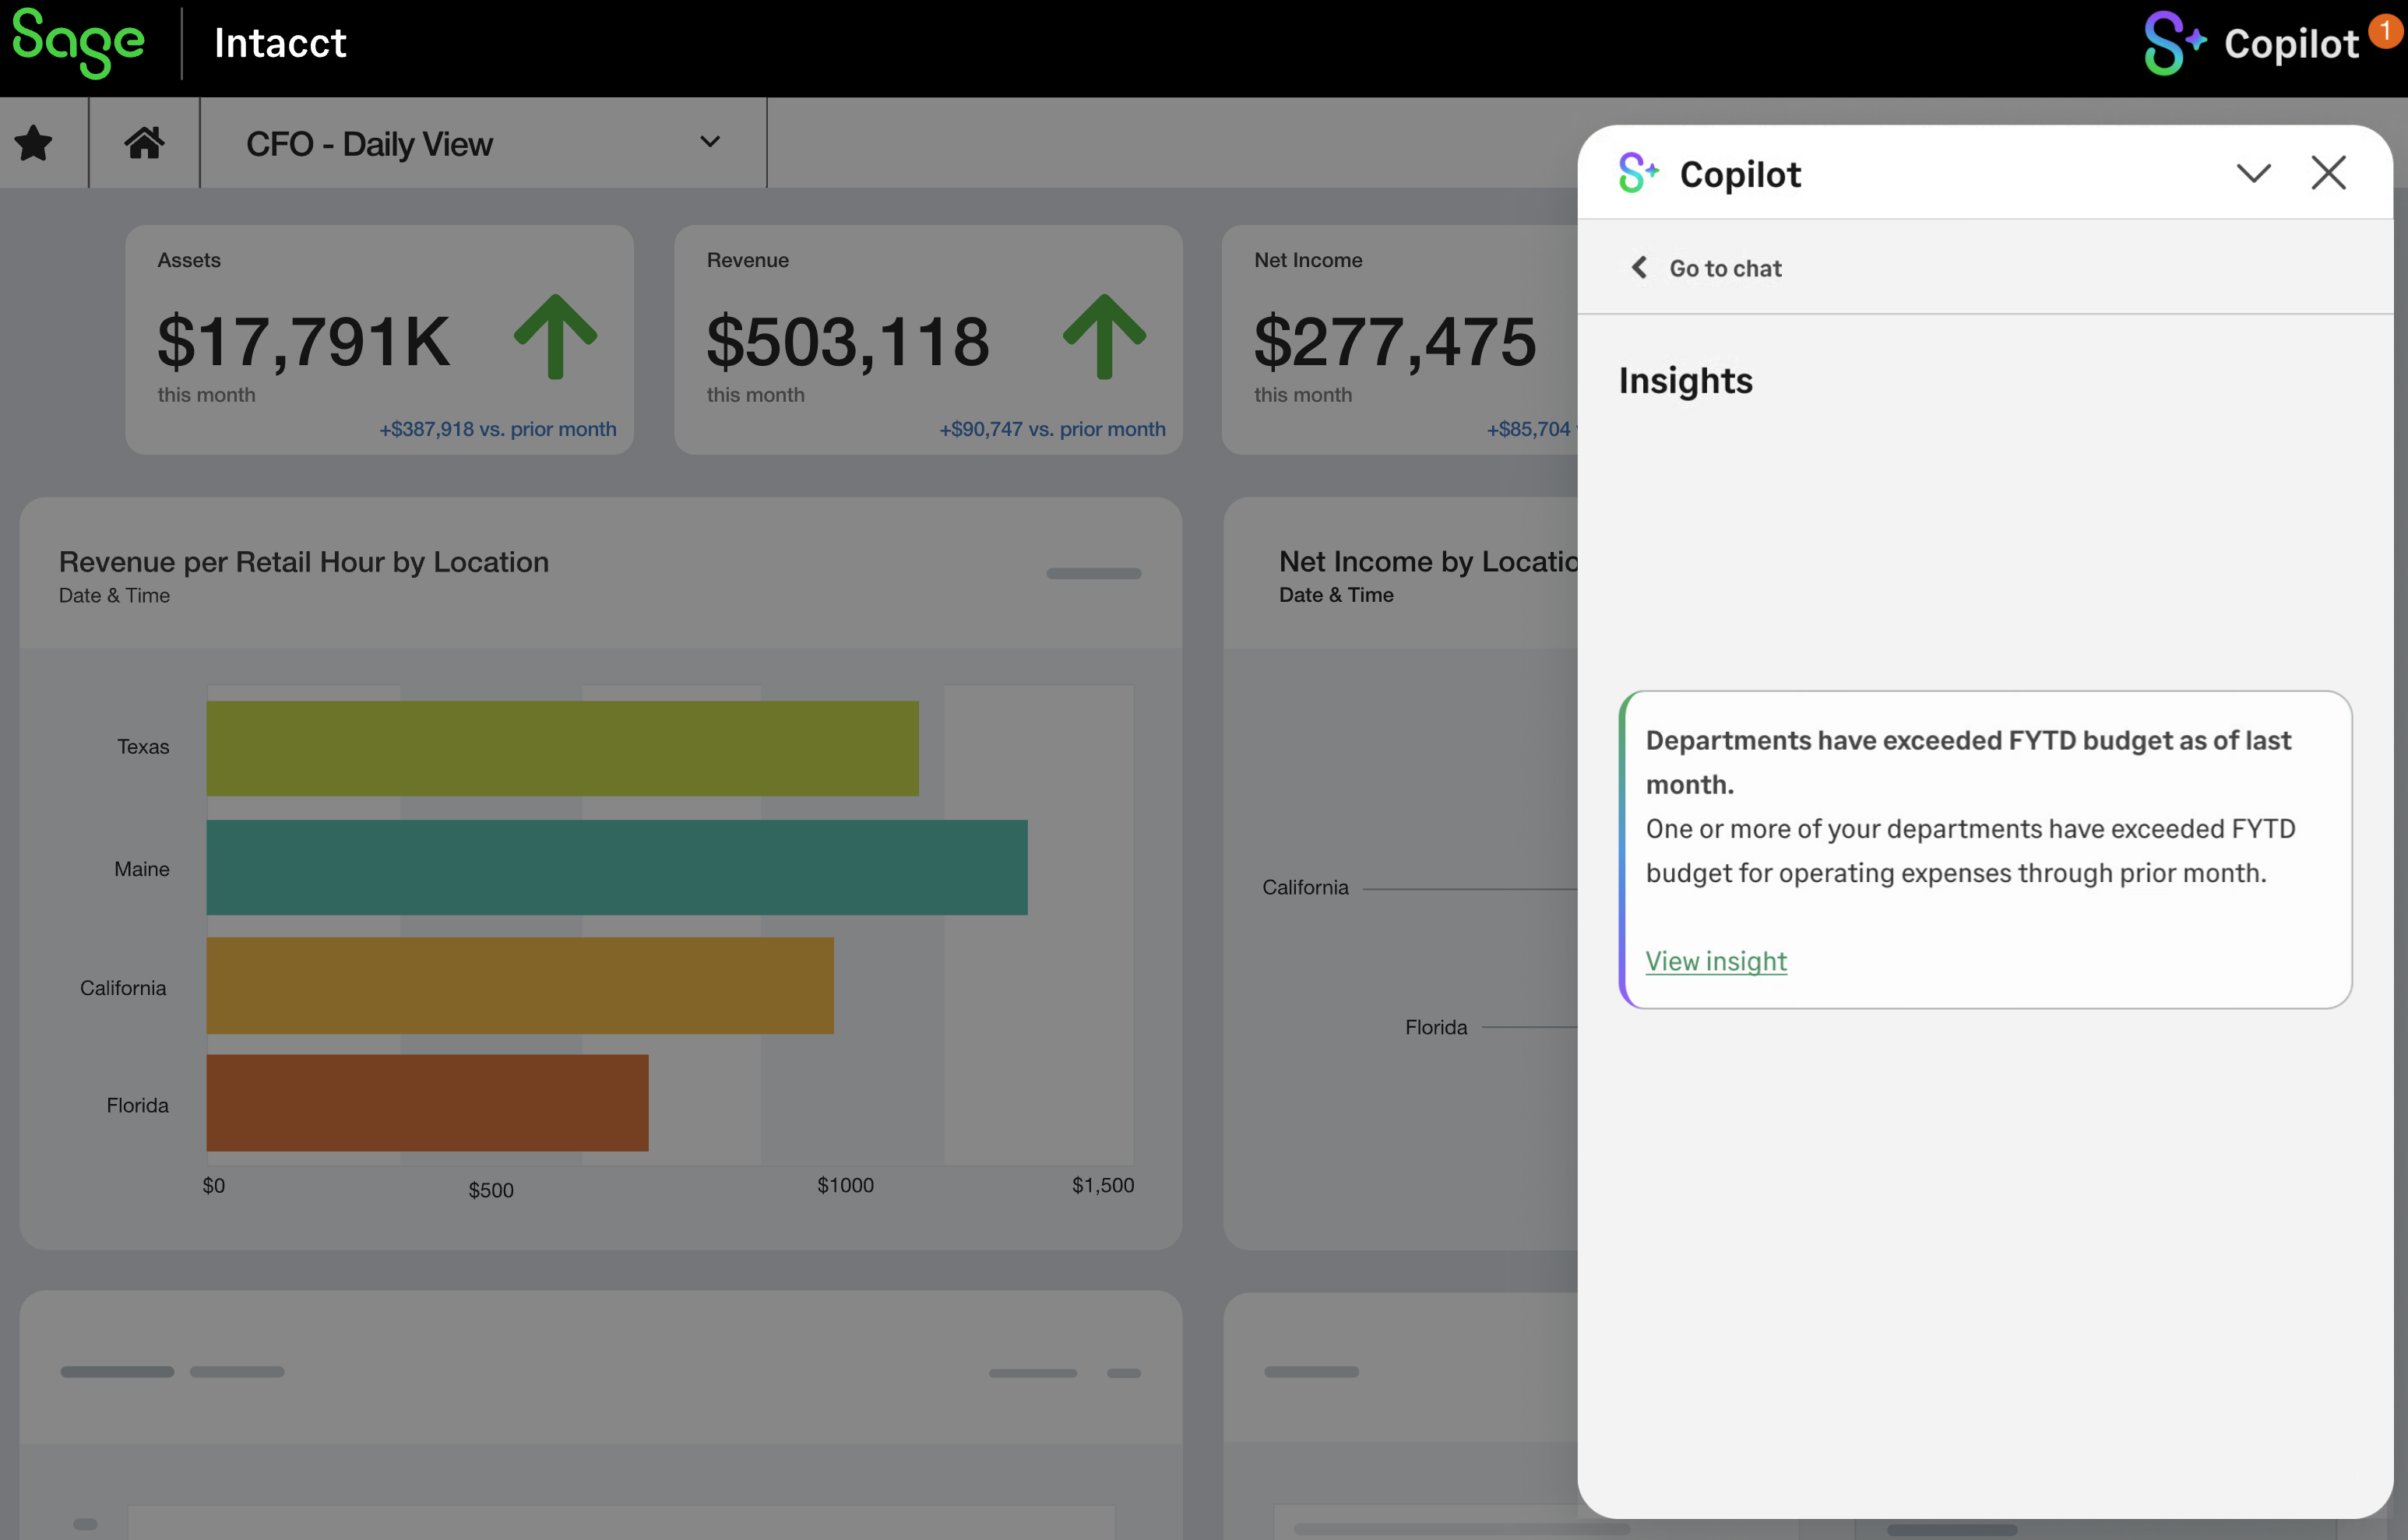This screenshot has height=1540, width=2408.
Task: Click the Texas bar in revenue chart
Action: point(562,748)
